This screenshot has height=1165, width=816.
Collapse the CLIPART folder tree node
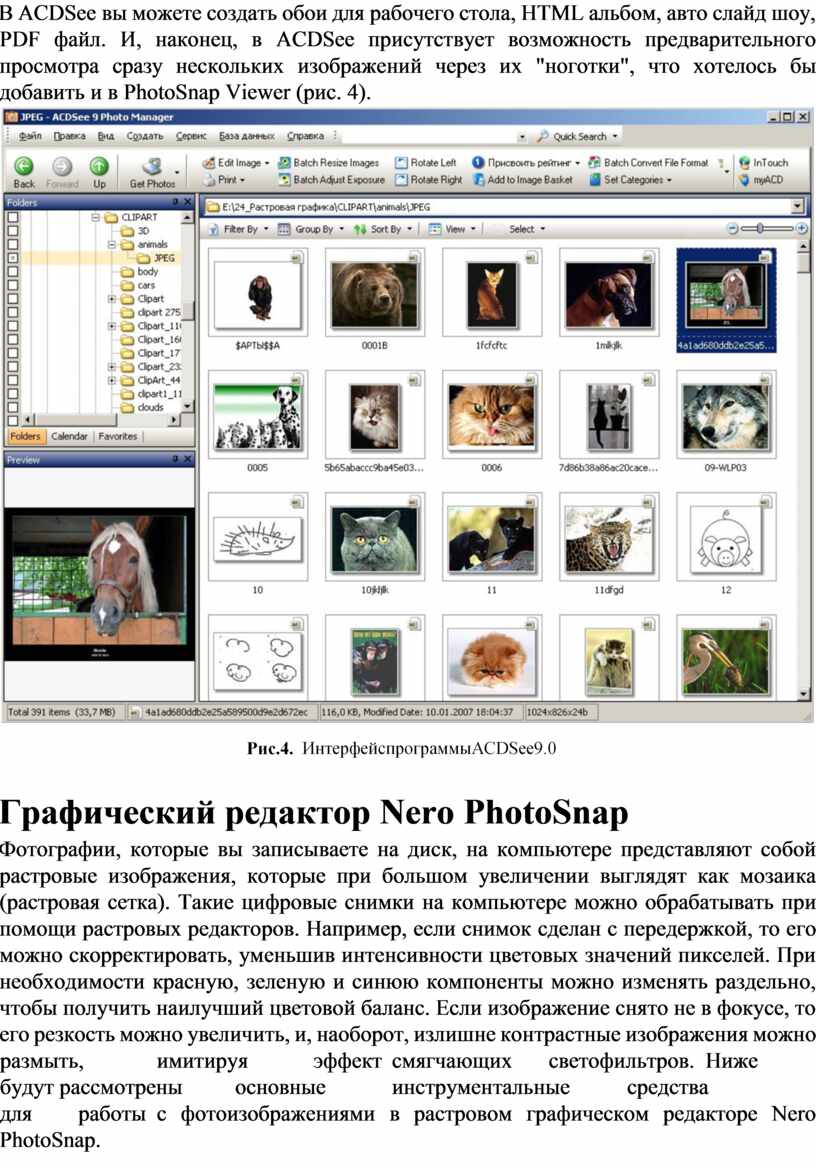pyautogui.click(x=97, y=216)
